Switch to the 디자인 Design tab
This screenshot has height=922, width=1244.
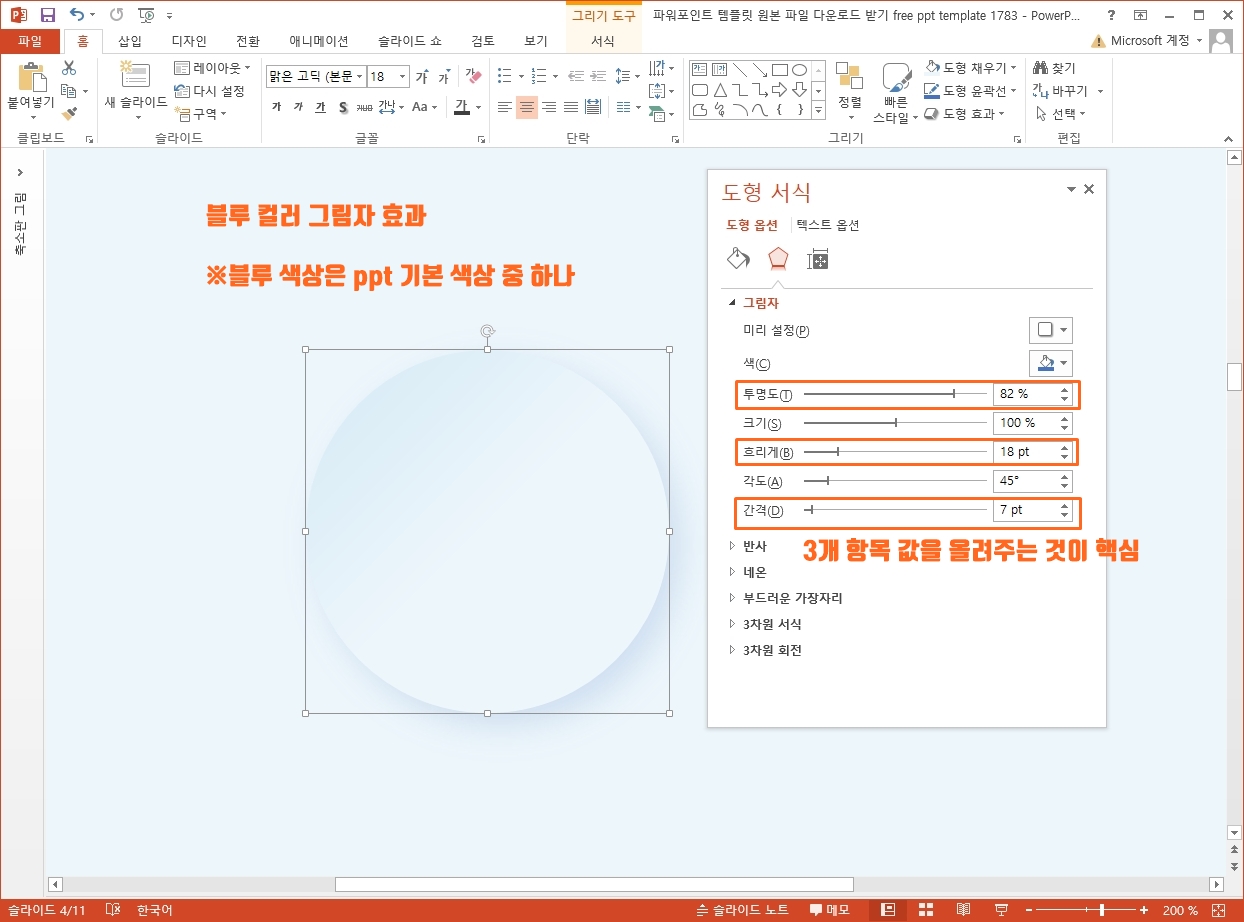(x=189, y=41)
